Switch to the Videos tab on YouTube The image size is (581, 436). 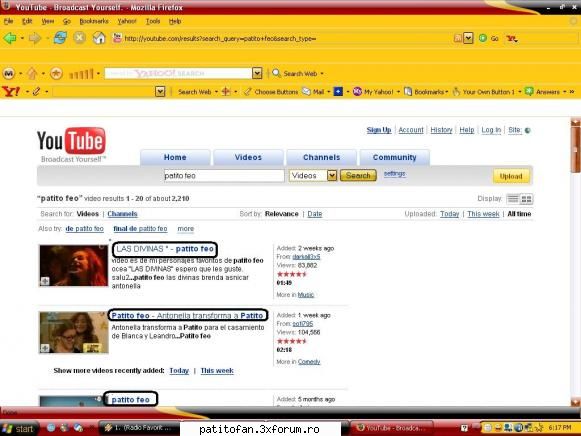point(248,157)
